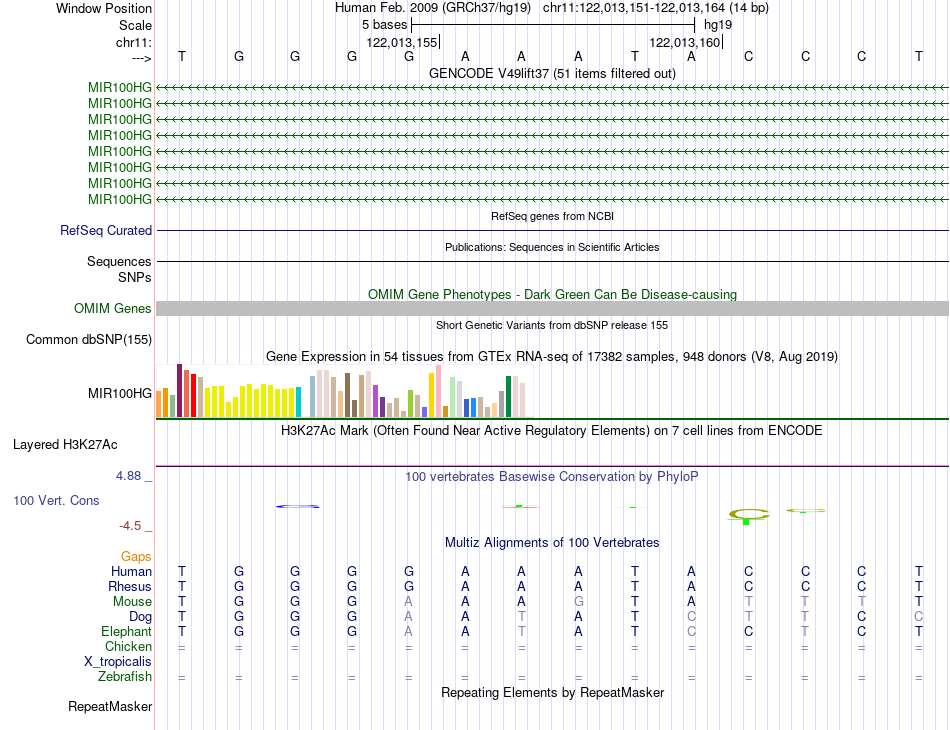This screenshot has width=950, height=730.
Task: Click 'Publications: Sequences in Scientific Articles' title
Action: coord(552,247)
